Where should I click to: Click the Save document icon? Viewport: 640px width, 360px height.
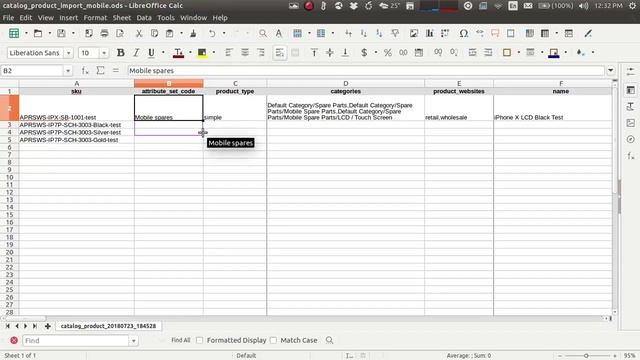pos(61,33)
